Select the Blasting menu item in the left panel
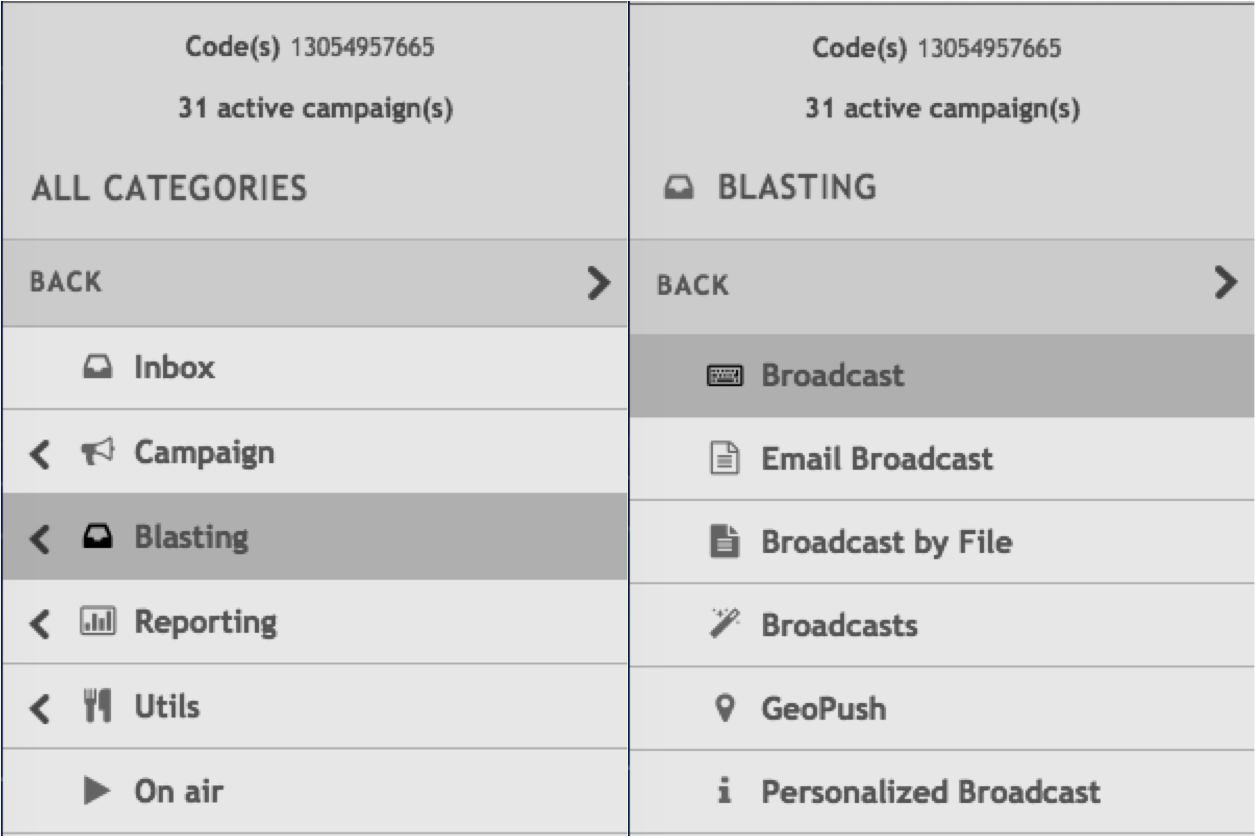Viewport: 1255px width, 837px height. (x=191, y=537)
